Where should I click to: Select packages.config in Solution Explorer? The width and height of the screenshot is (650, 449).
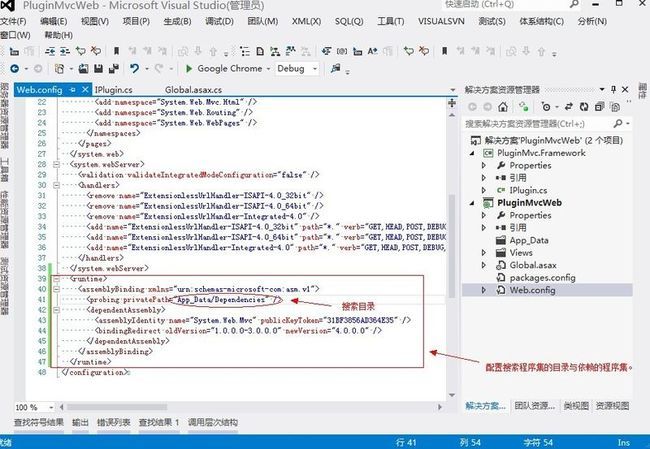click(542, 278)
